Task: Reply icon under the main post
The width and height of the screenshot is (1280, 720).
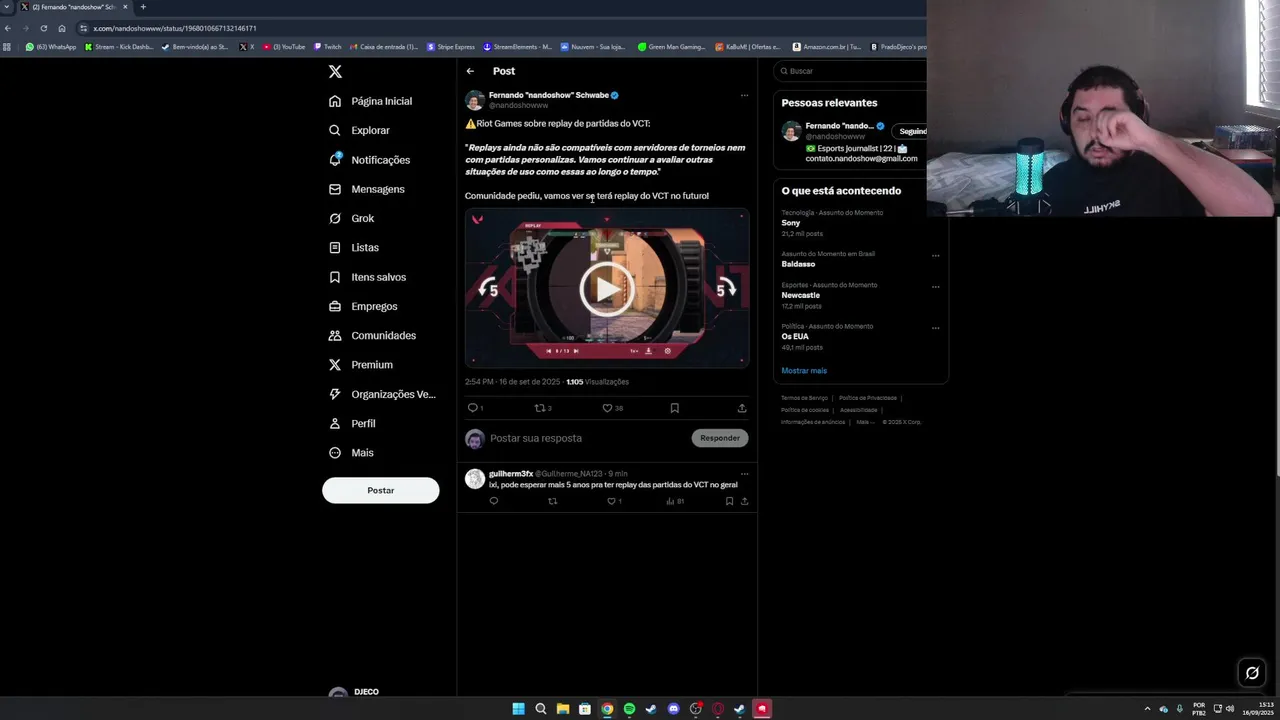Action: point(473,408)
